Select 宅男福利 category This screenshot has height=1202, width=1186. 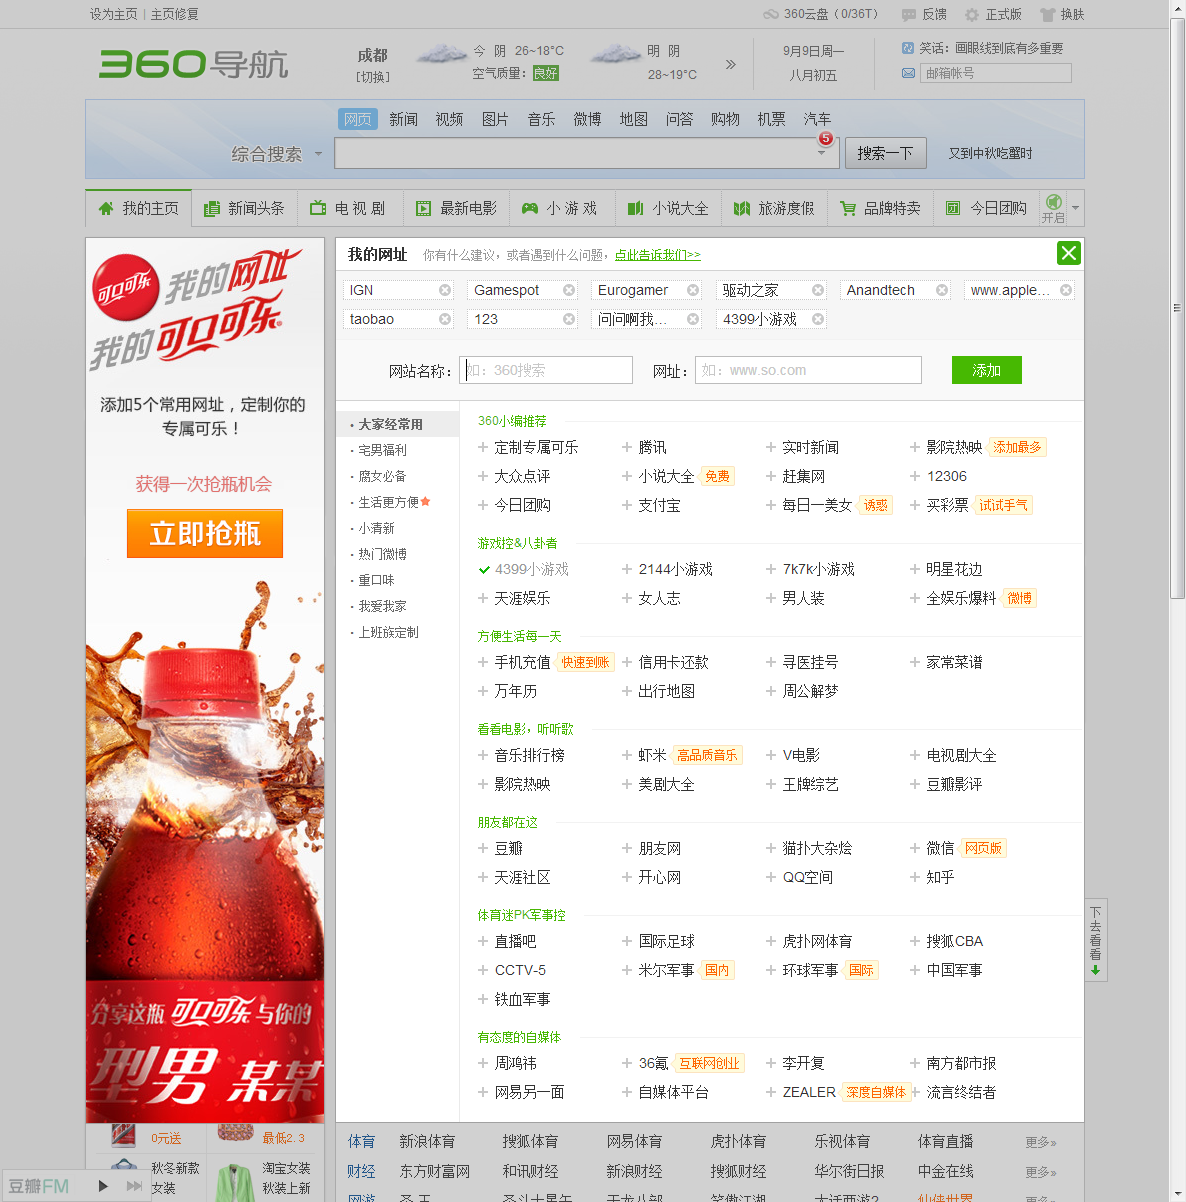(383, 450)
